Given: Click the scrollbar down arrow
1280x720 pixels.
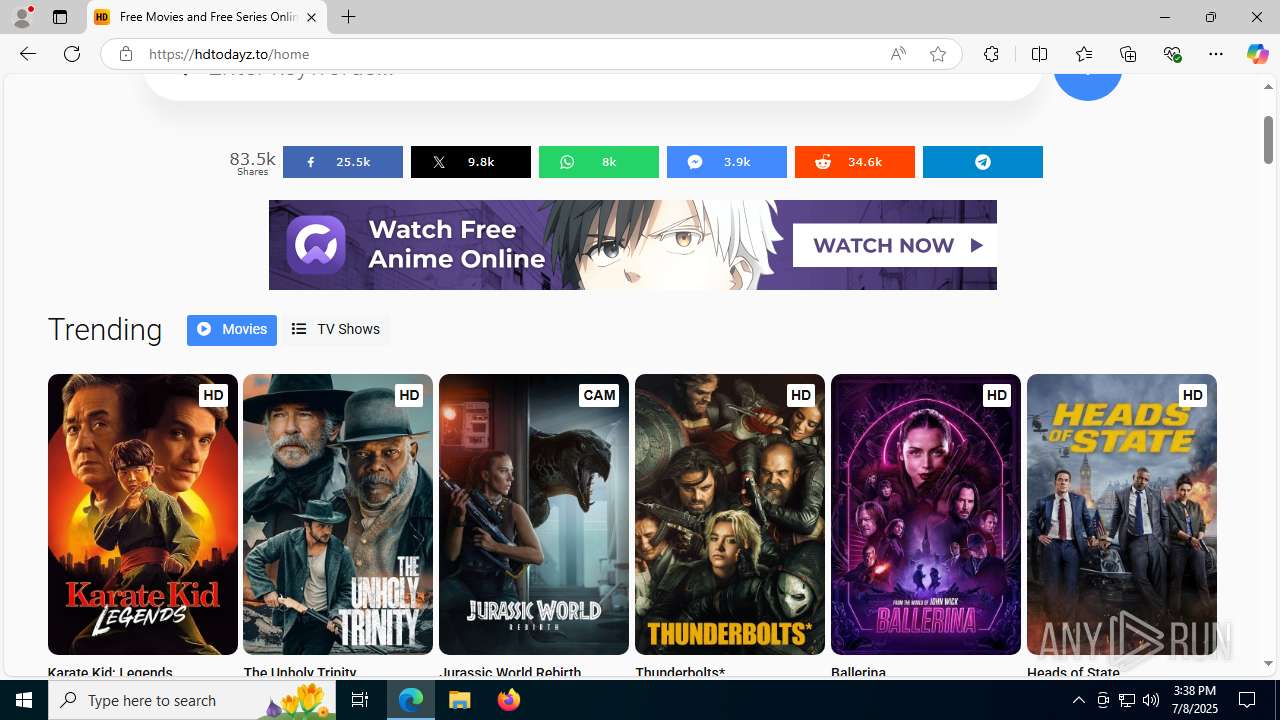Looking at the screenshot, I should click(x=1268, y=664).
